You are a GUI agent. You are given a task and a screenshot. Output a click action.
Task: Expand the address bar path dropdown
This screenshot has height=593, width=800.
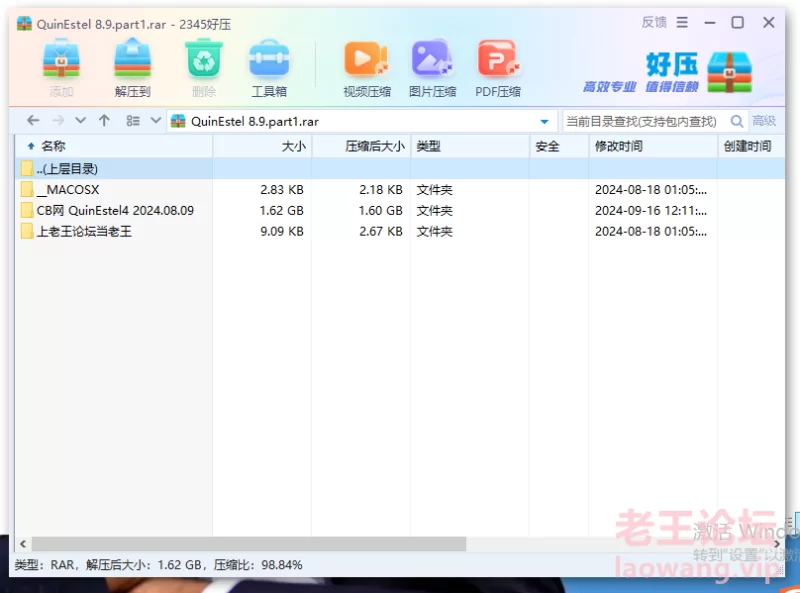[544, 121]
